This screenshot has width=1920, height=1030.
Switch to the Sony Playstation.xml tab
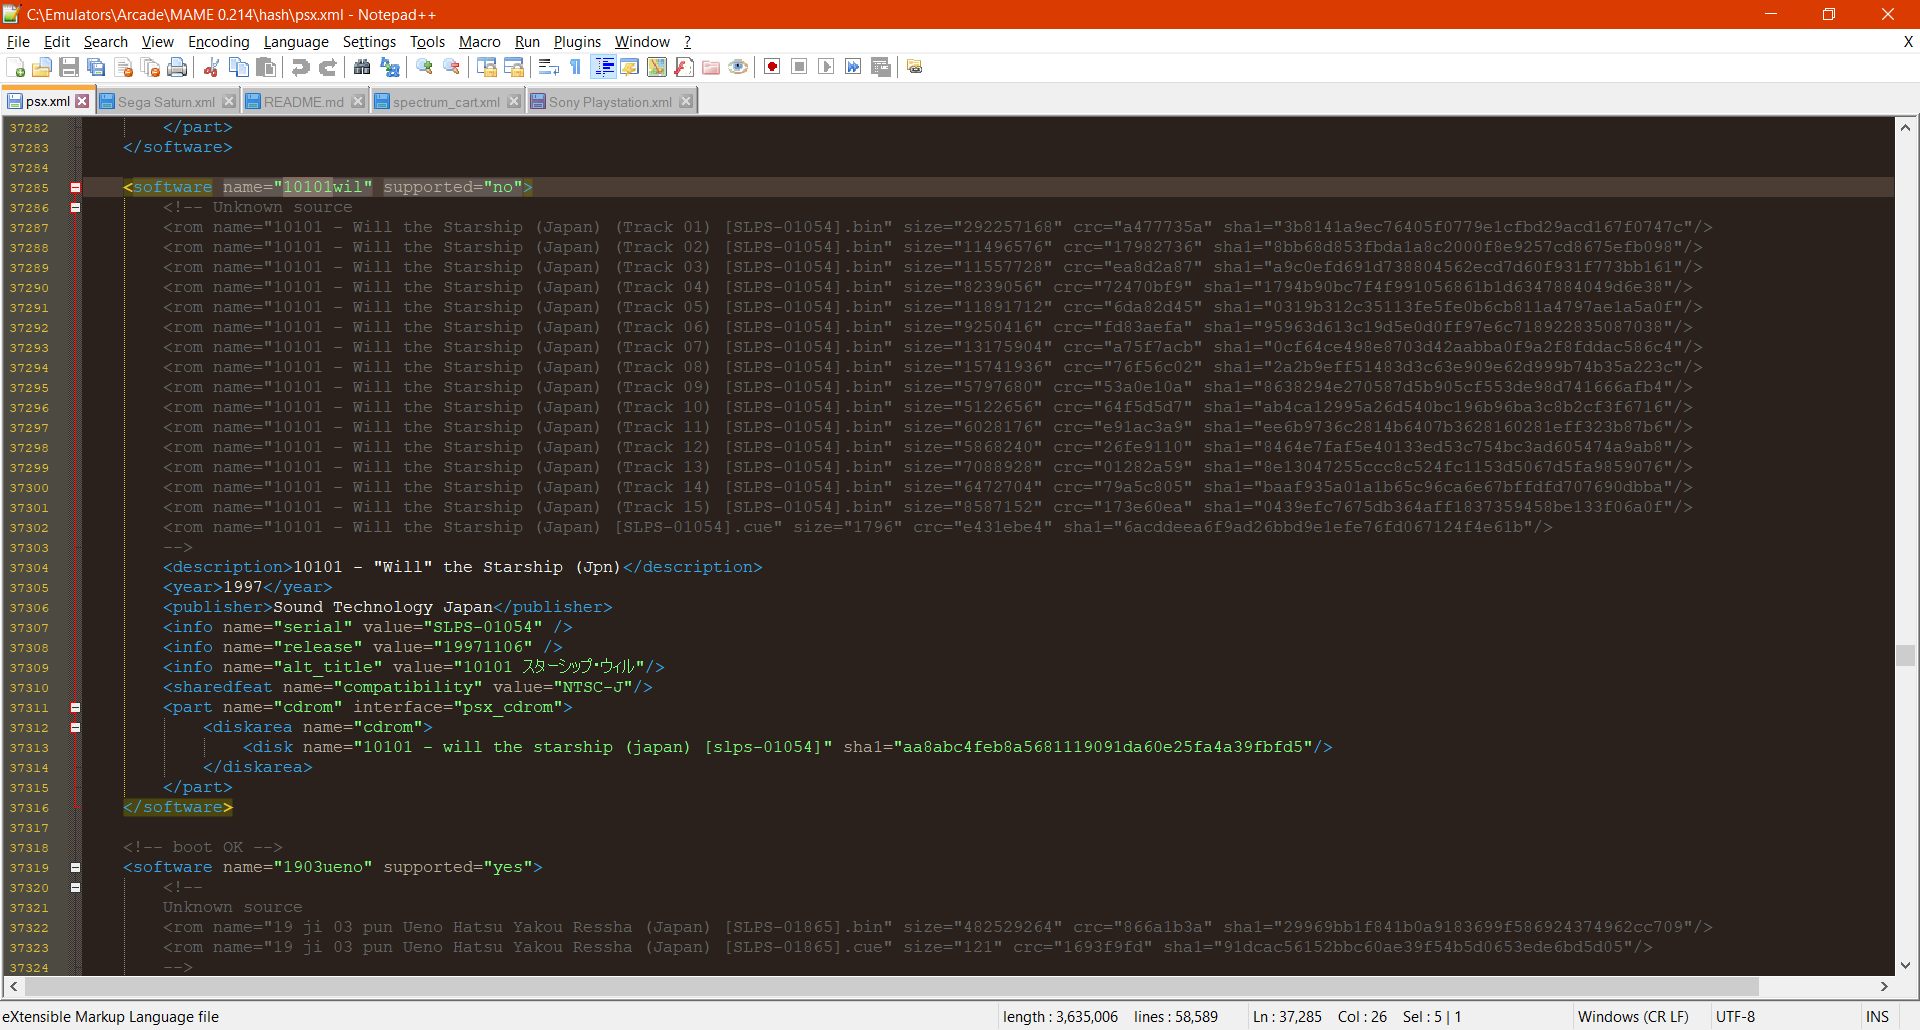[610, 102]
